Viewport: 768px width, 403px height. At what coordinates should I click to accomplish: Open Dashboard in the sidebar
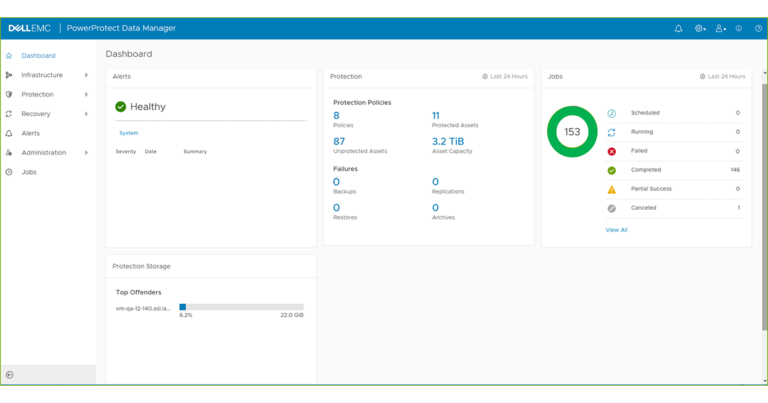[38, 56]
